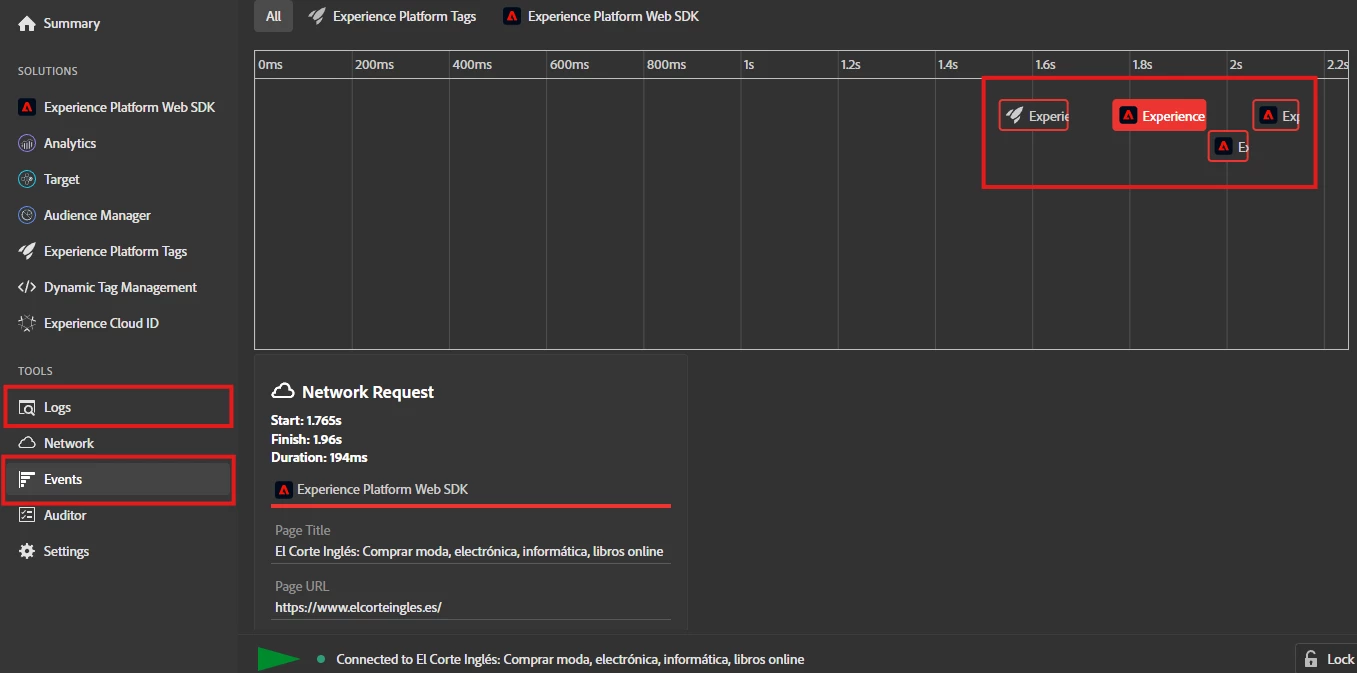Click the Network Request heading
This screenshot has height=673, width=1357.
point(368,392)
